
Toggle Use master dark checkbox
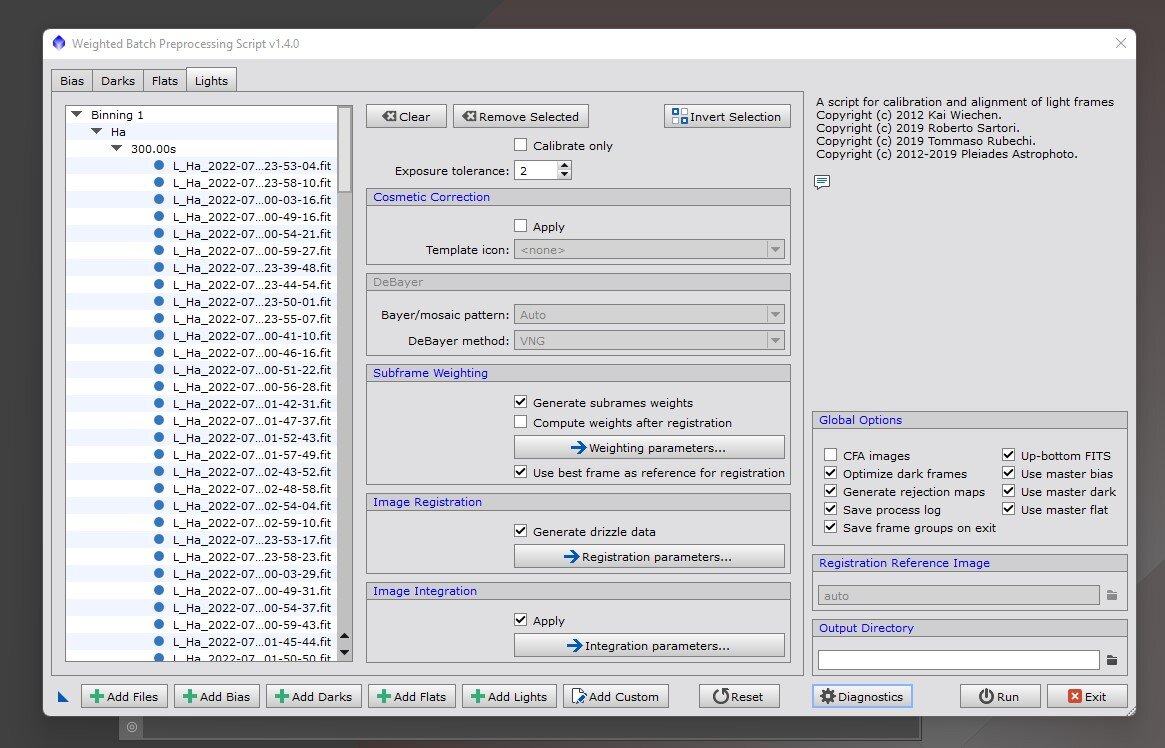[1008, 491]
